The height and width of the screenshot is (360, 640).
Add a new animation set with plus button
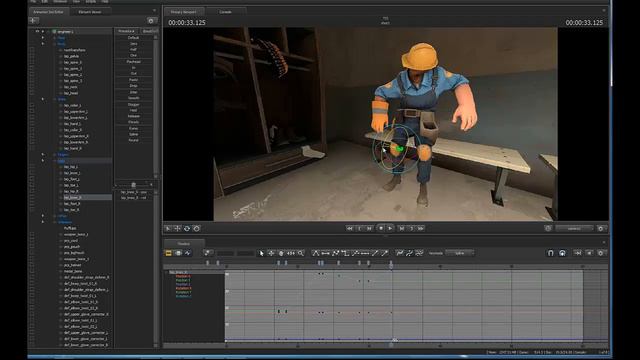click(x=33, y=20)
